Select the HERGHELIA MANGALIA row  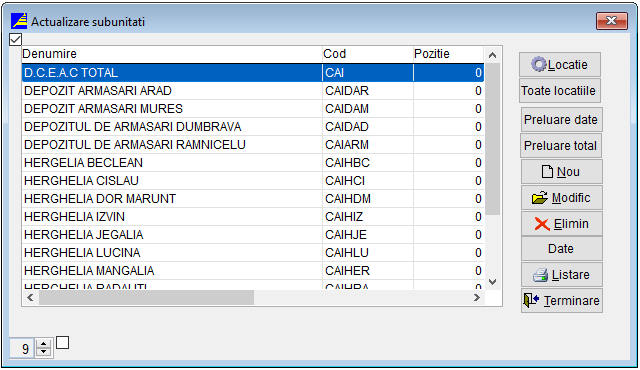(x=253, y=271)
